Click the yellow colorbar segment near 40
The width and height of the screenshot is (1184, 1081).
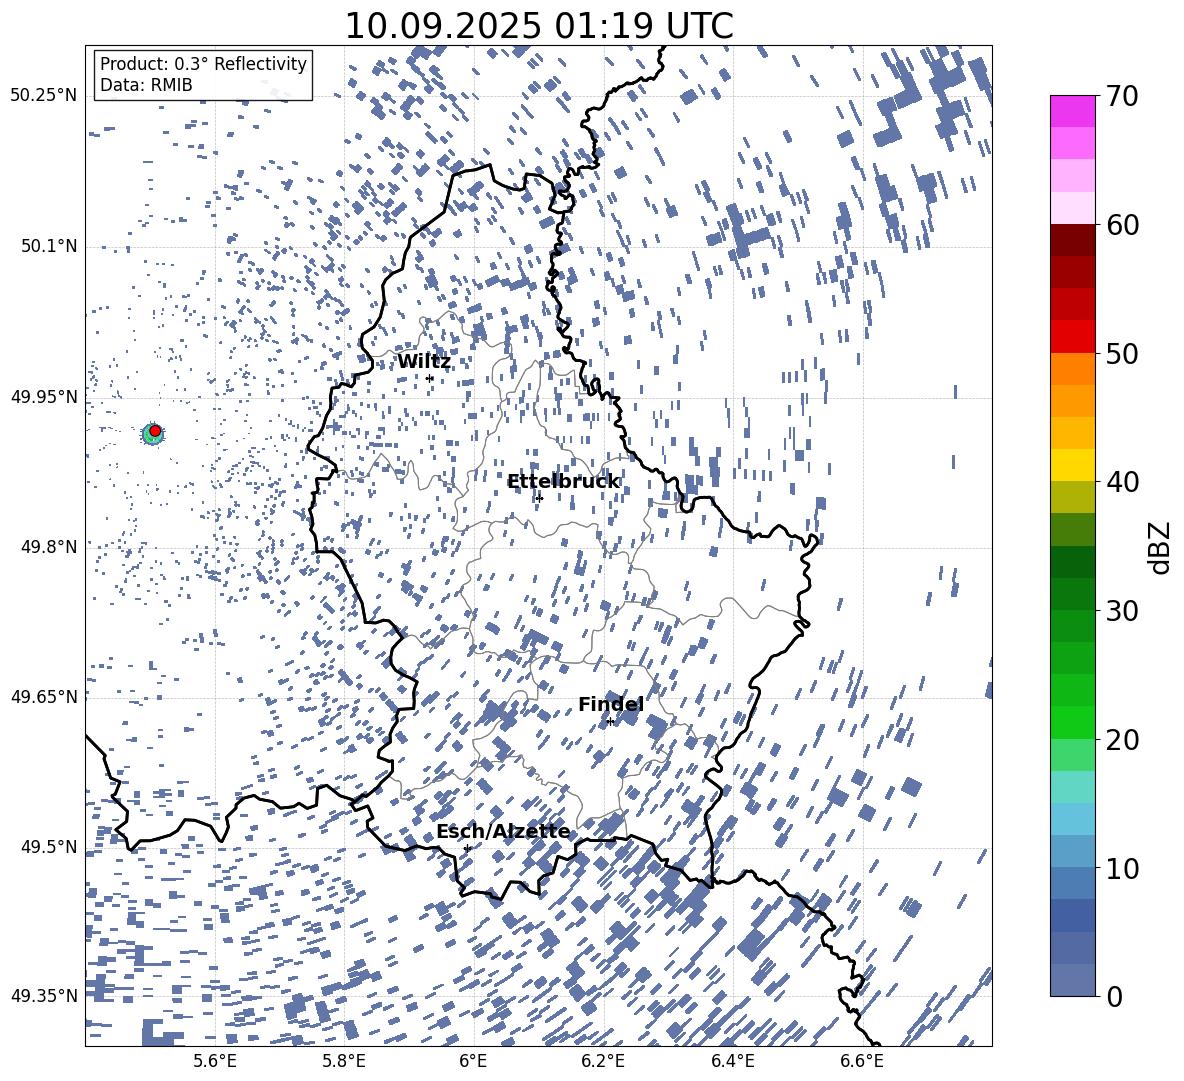[1072, 465]
